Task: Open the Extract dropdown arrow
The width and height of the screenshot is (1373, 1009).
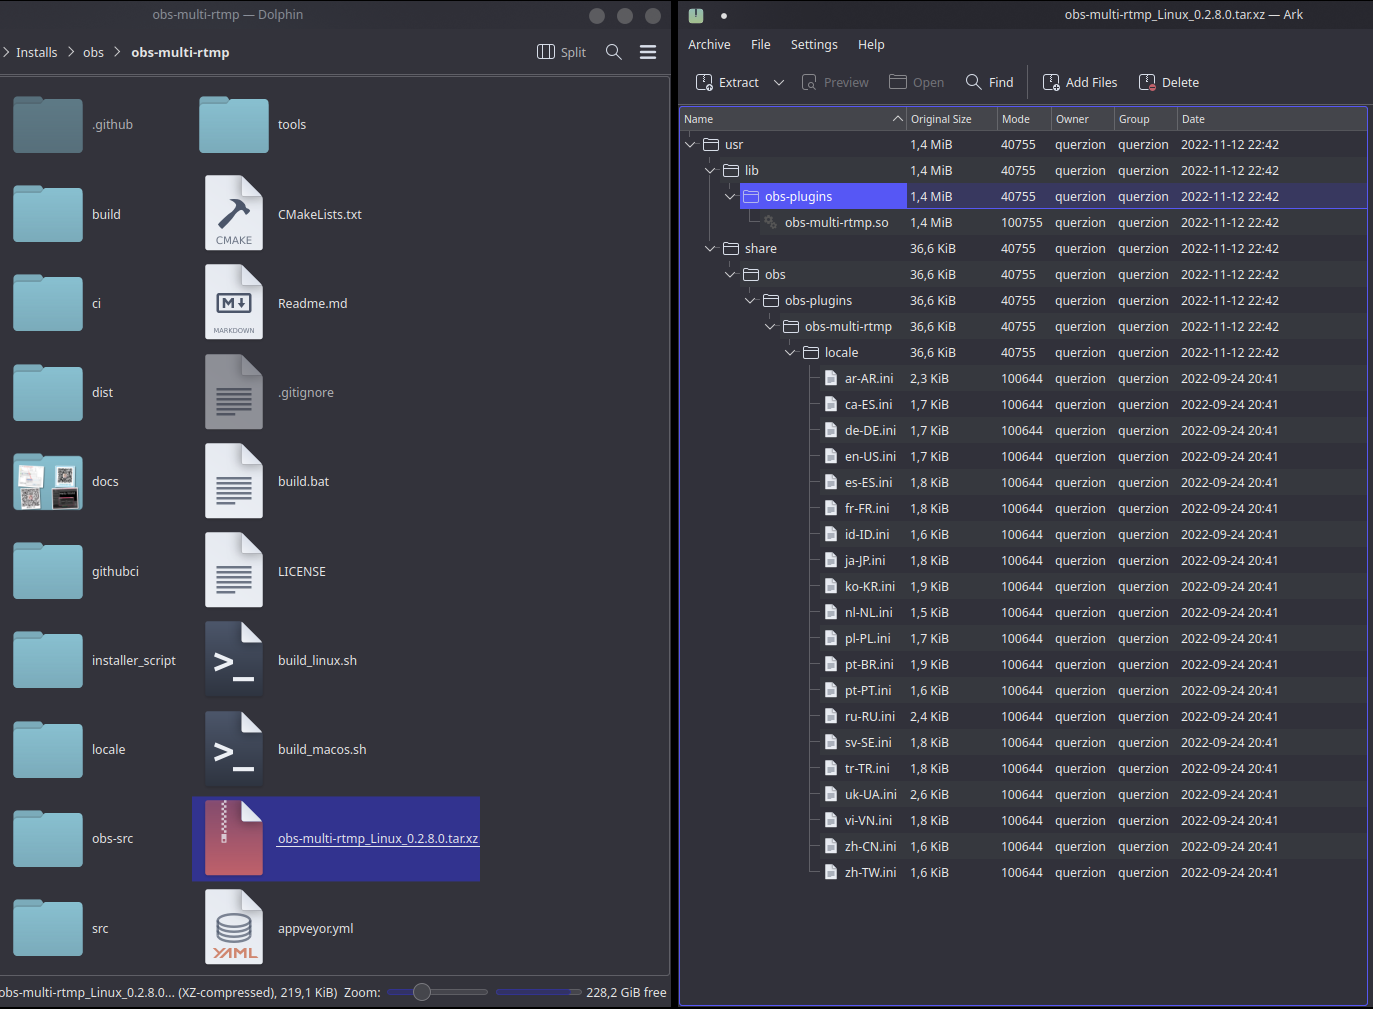Action: [x=779, y=82]
